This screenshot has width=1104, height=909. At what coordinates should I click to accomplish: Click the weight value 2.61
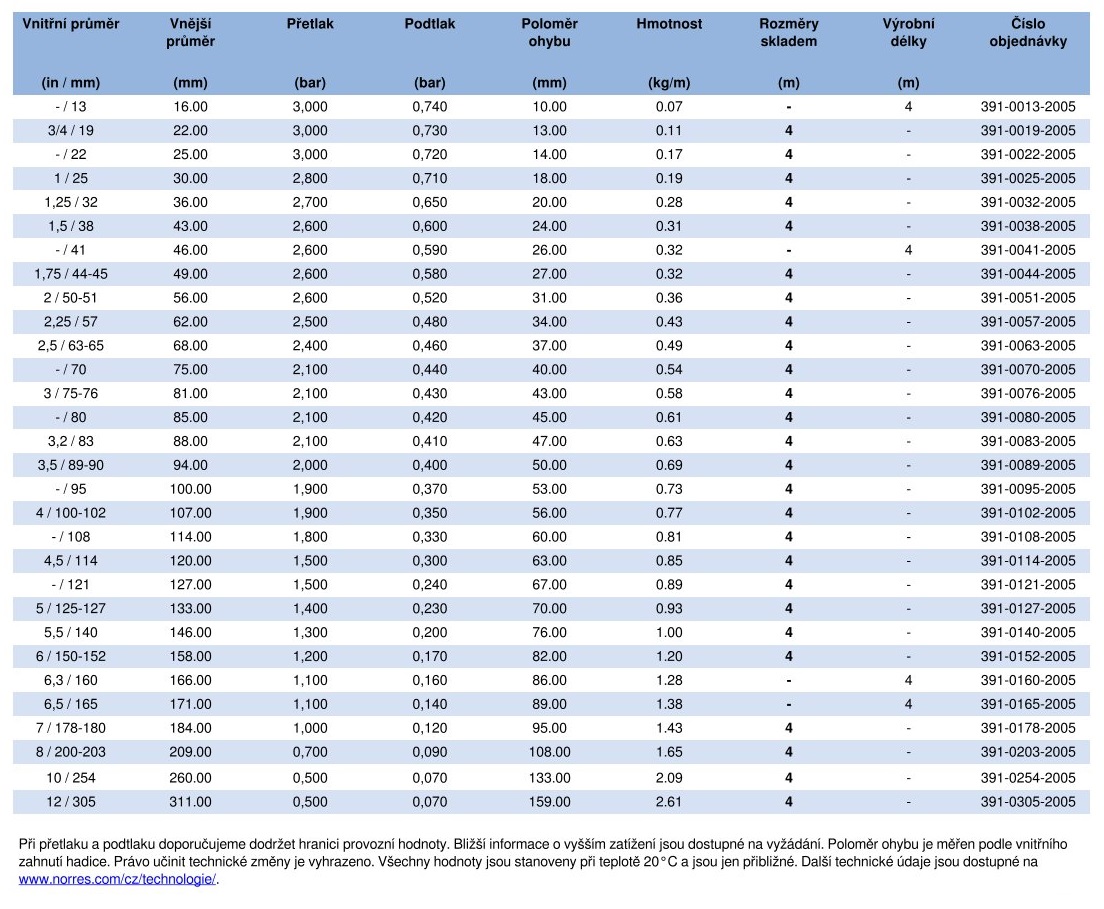669,802
